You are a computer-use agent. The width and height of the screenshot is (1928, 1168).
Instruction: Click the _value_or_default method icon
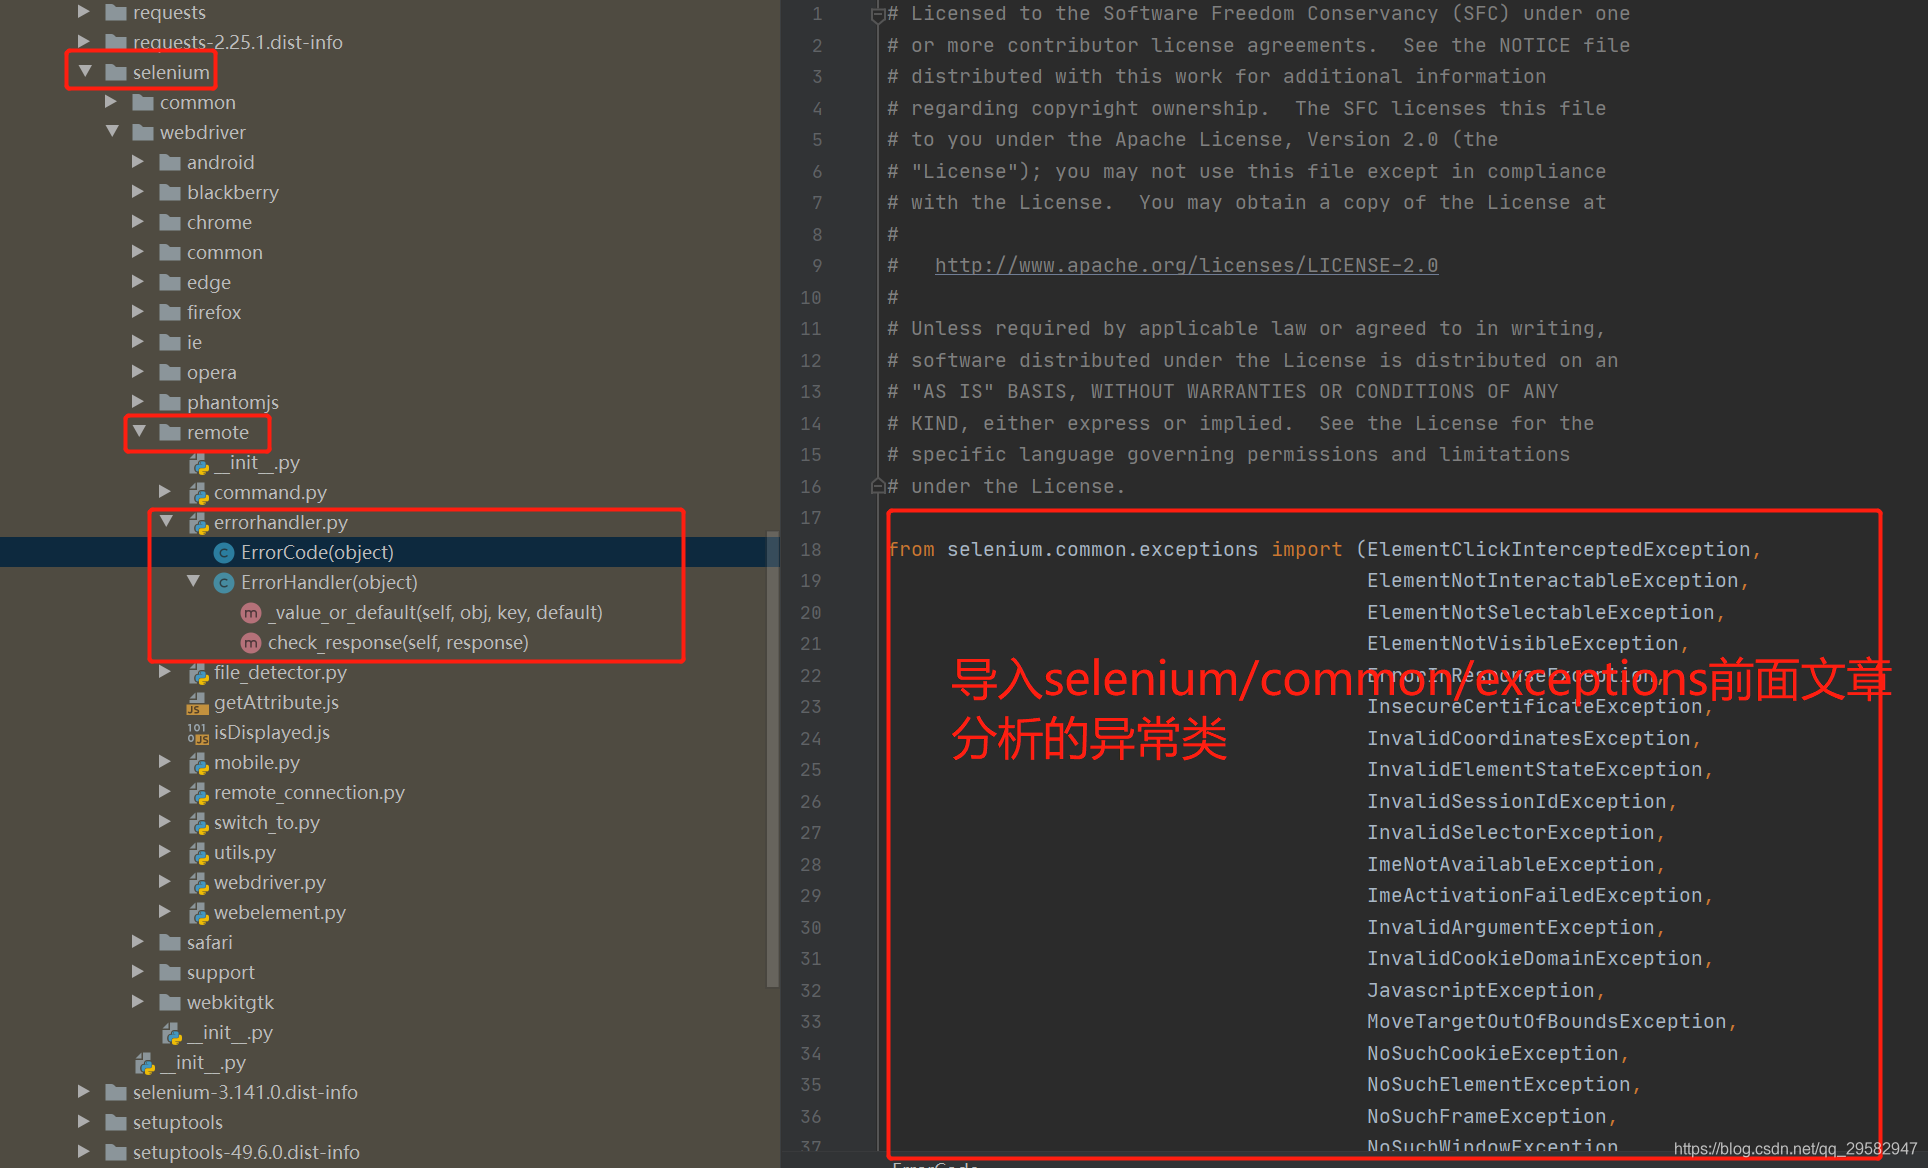(x=251, y=612)
